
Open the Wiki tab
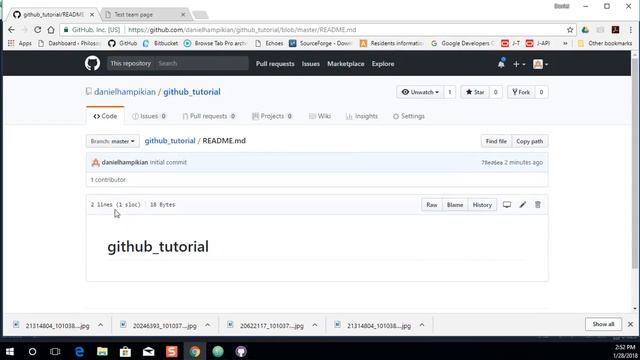[320, 116]
